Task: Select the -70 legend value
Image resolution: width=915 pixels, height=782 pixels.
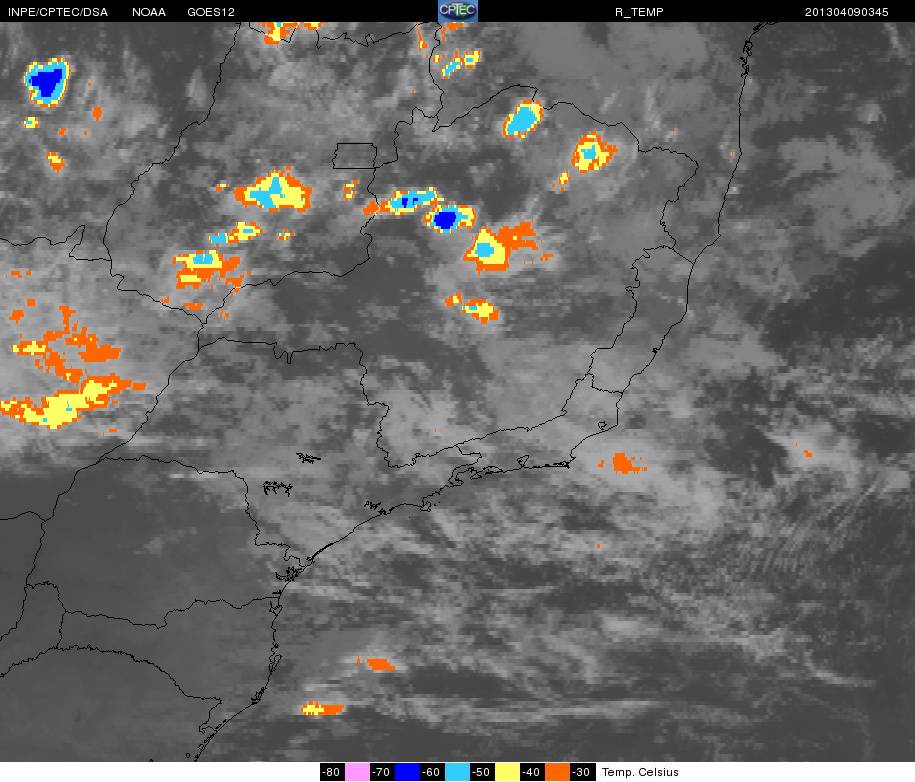Action: tap(382, 772)
